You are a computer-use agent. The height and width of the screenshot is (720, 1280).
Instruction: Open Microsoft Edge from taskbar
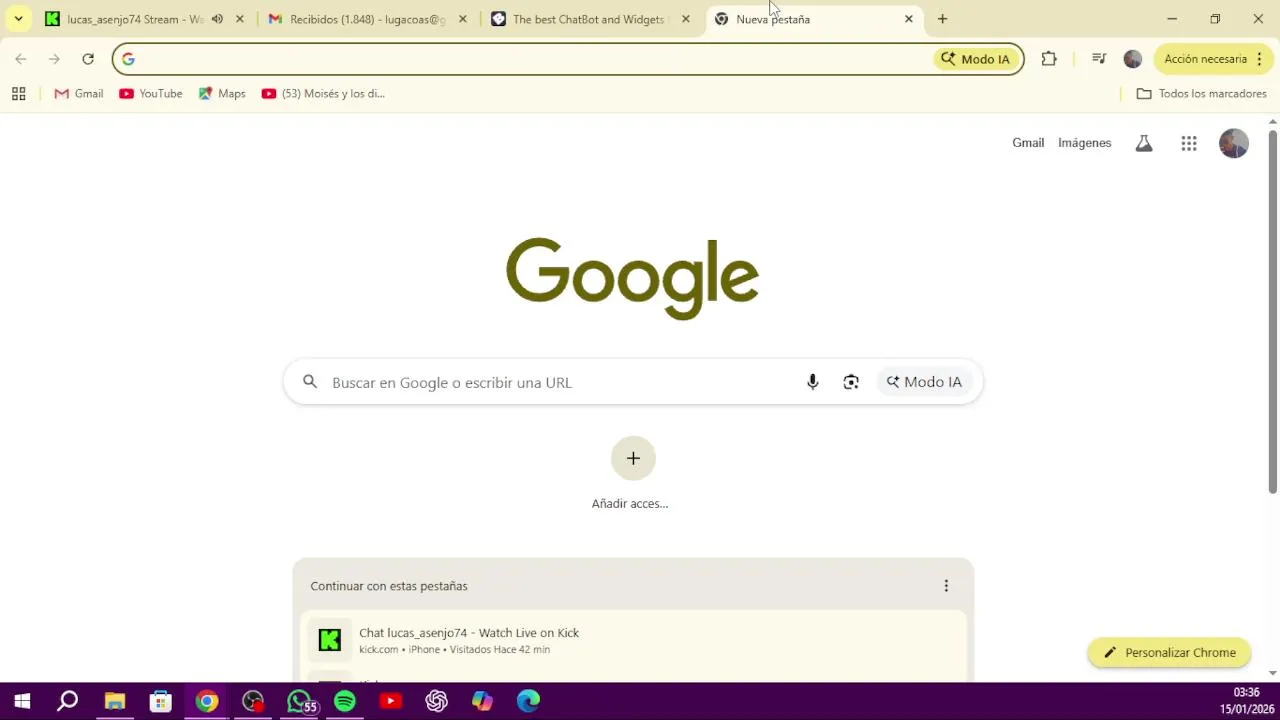point(529,701)
